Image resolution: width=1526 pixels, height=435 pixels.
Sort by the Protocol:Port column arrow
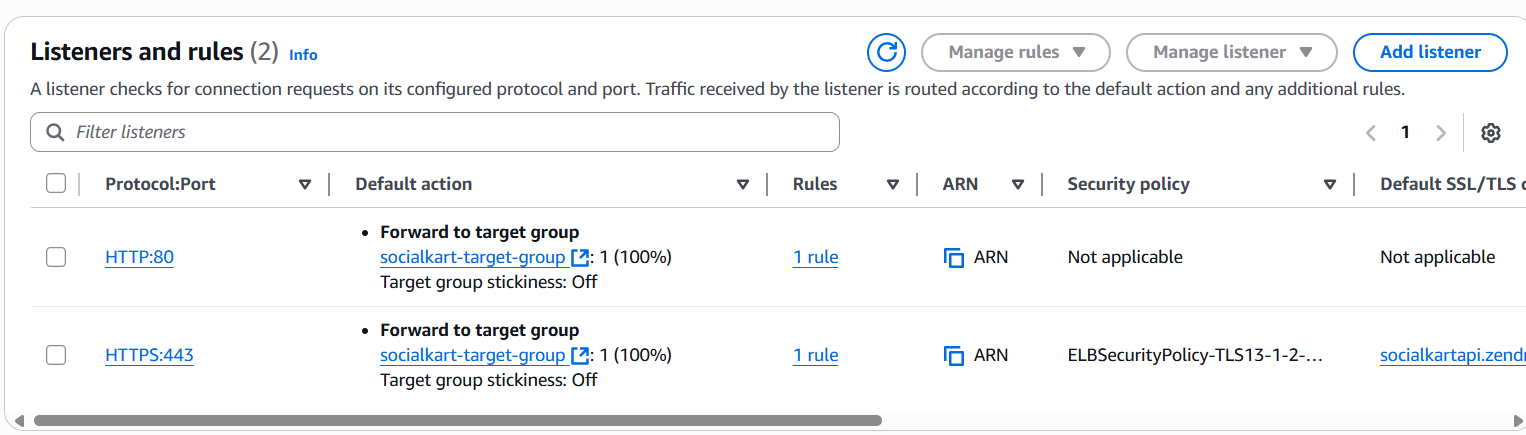[305, 185]
